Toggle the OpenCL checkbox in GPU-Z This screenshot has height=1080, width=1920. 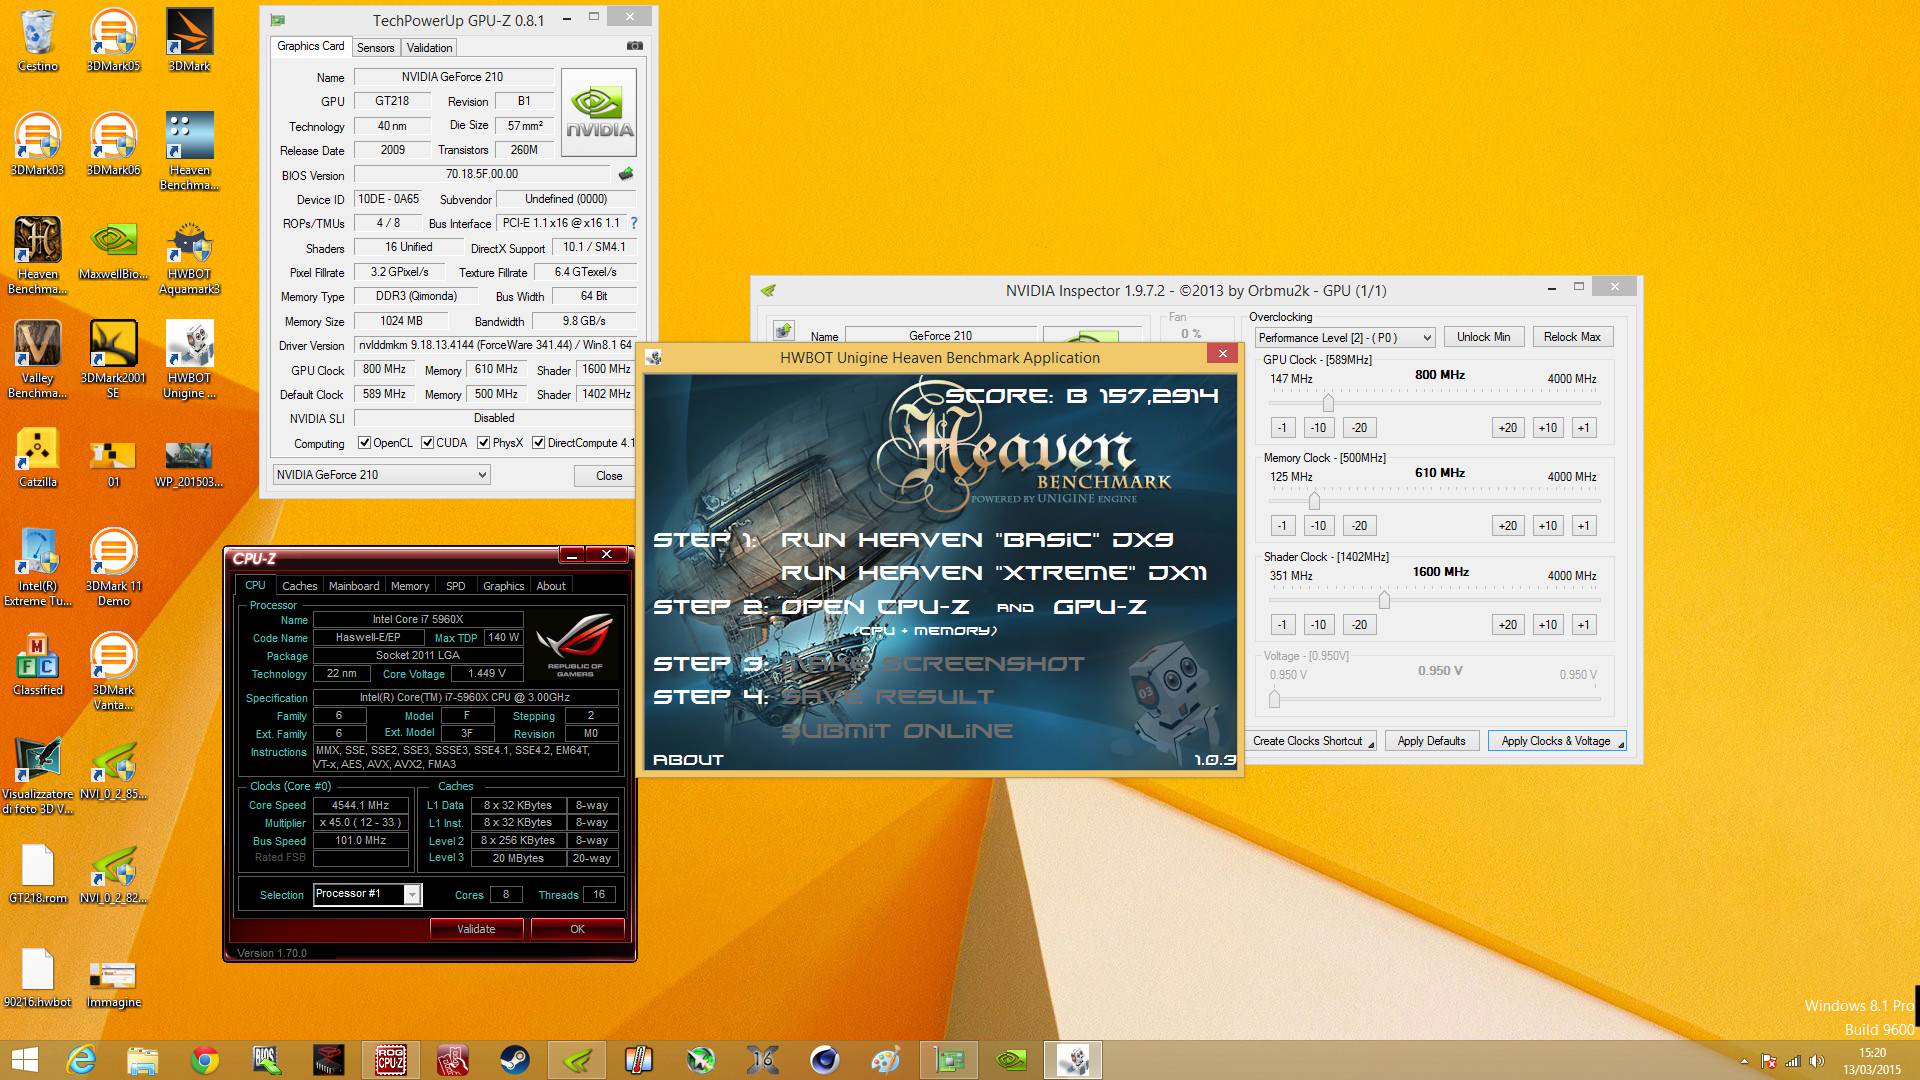pos(365,443)
